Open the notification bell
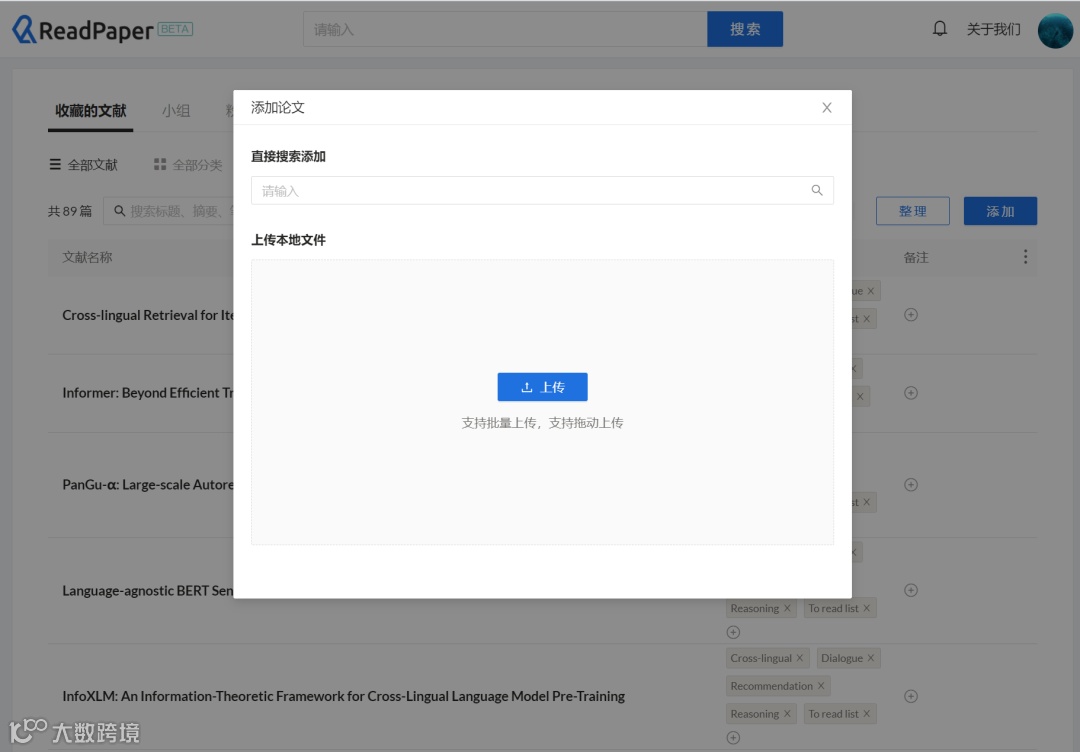 point(939,28)
